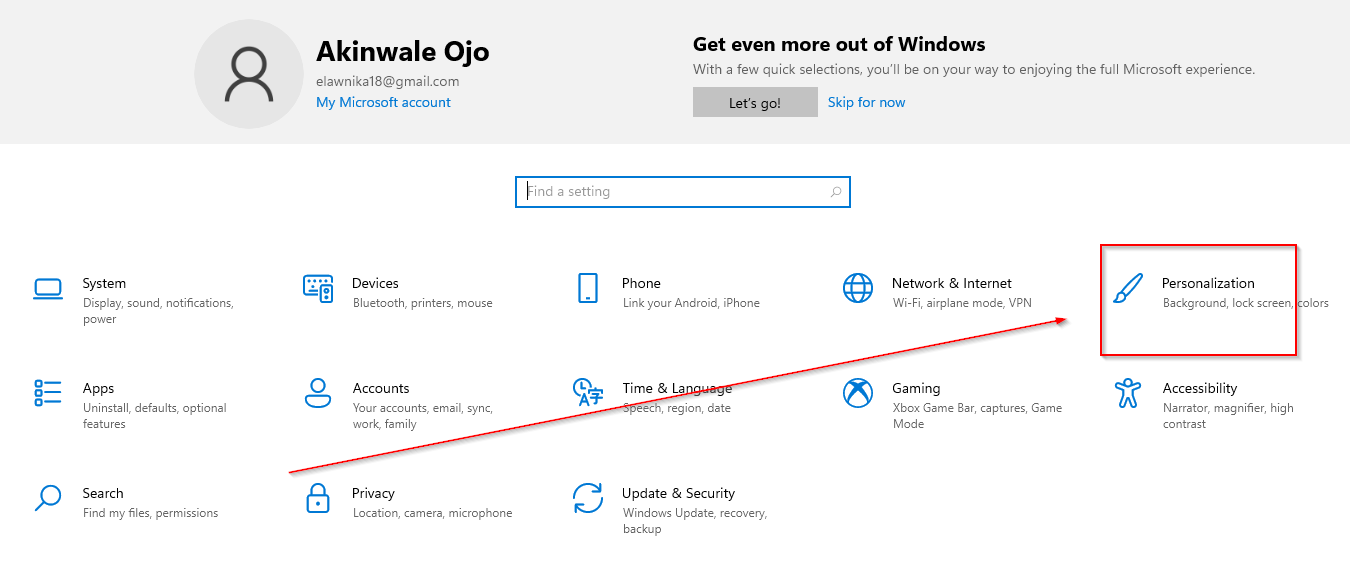Select the Network & Internet globe icon

tap(858, 288)
